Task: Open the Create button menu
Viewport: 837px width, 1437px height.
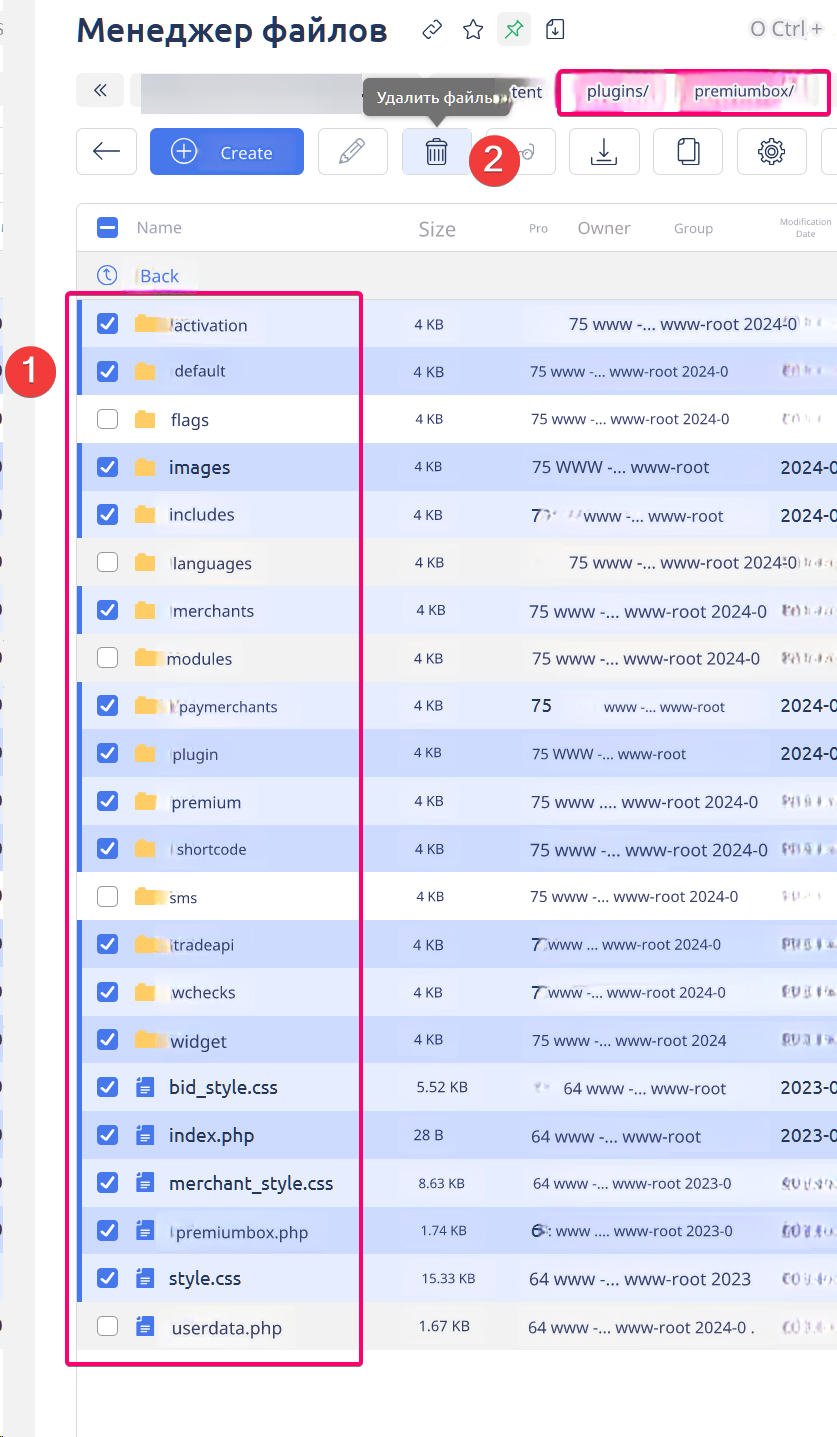Action: click(x=227, y=152)
